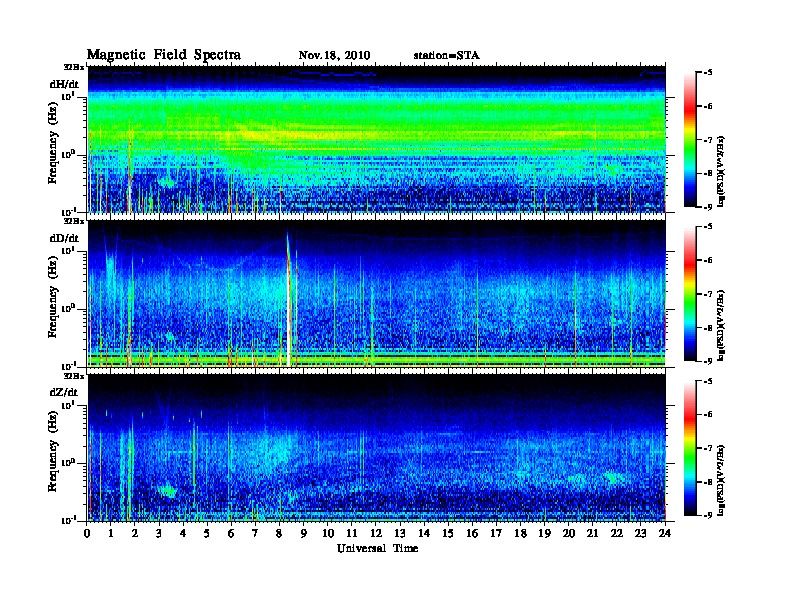
Task: Click hour 21 on the Universal Time axis
Action: [x=592, y=533]
